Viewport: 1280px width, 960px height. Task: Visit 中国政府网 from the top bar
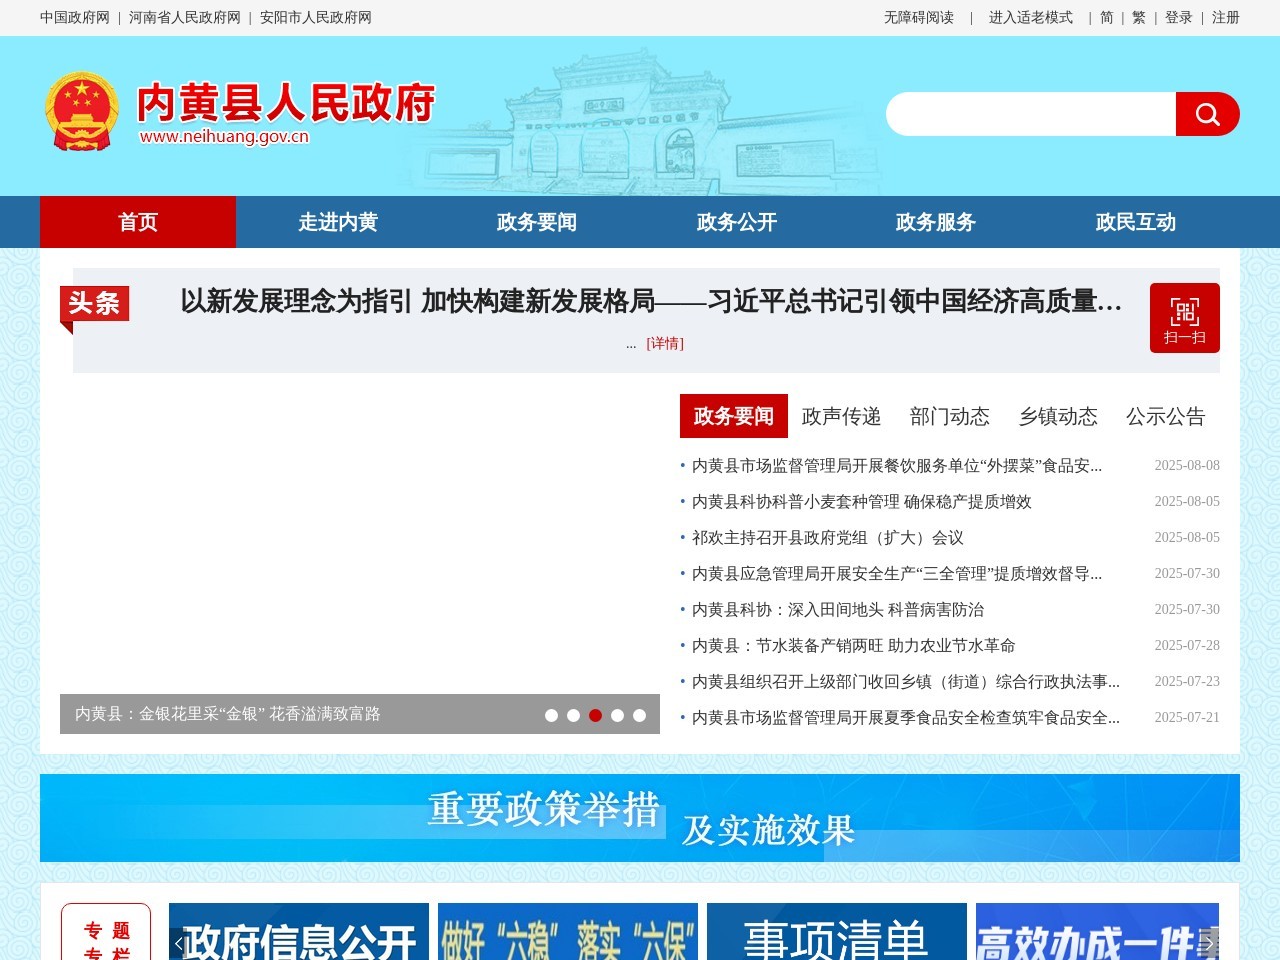pyautogui.click(x=73, y=18)
